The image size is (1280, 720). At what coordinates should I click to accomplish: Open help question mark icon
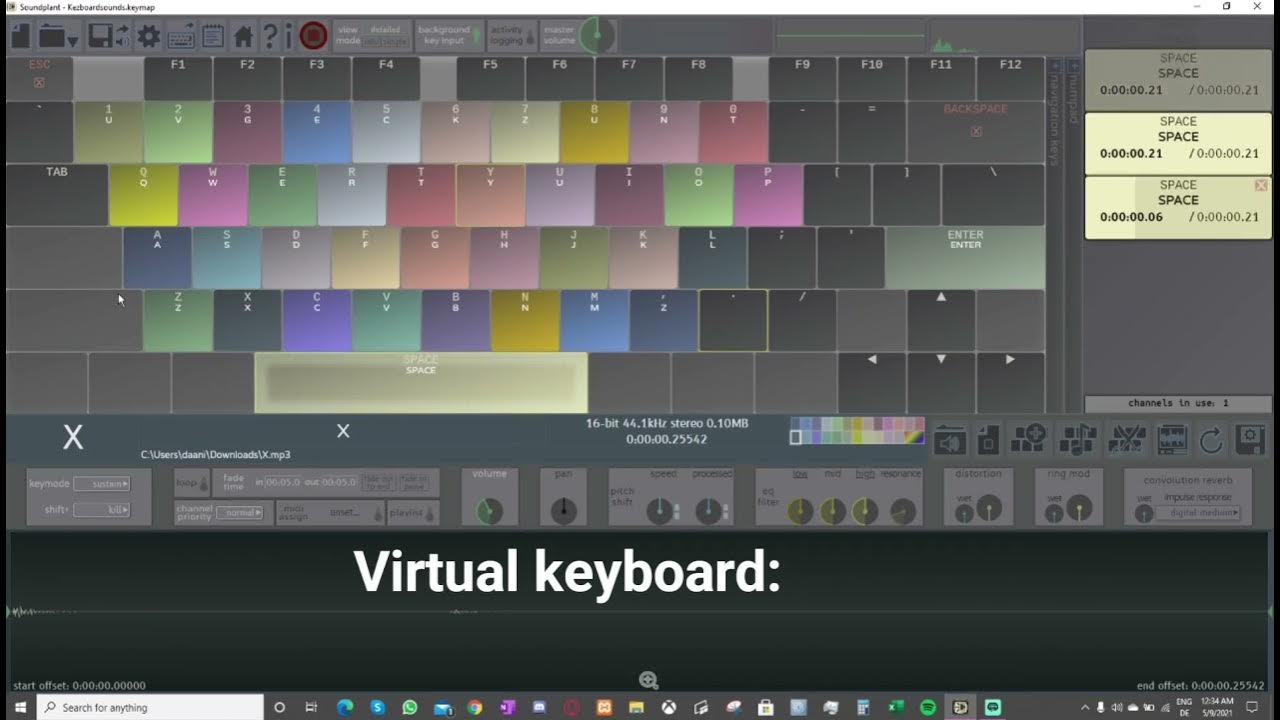click(269, 37)
